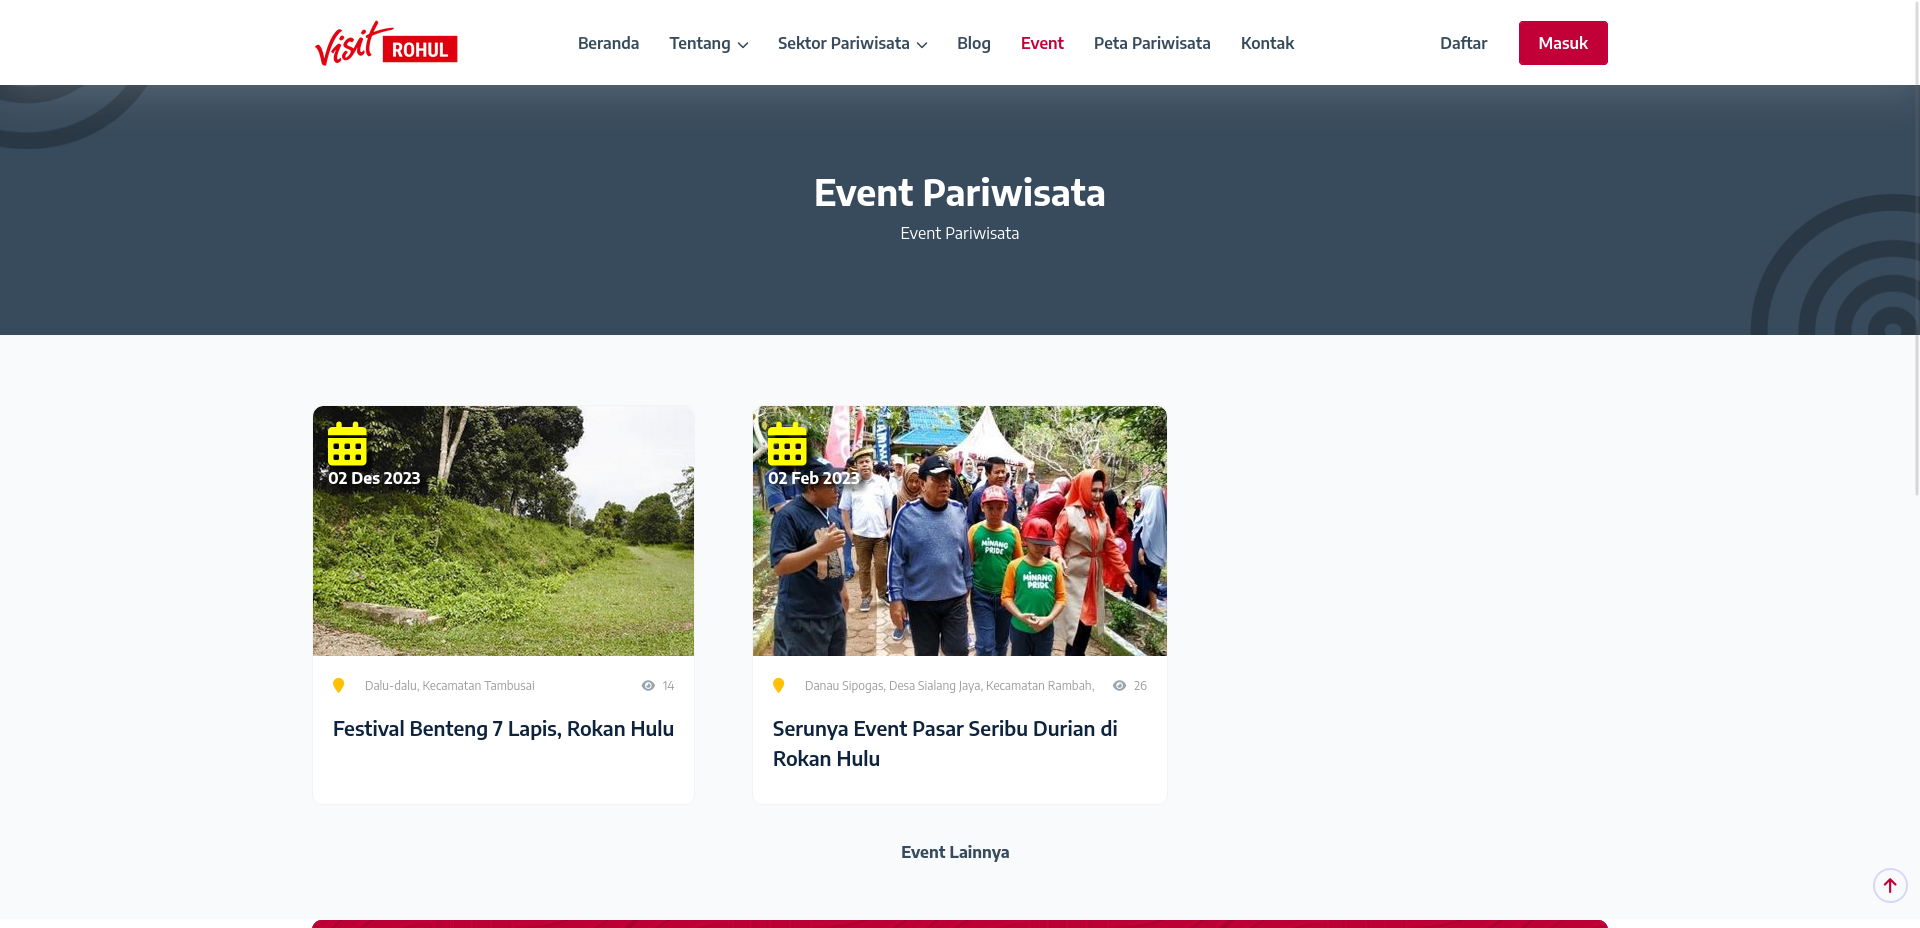The image size is (1920, 928).
Task: Open Serunya Event Pasar Seribu Durian title
Action: coord(945,744)
